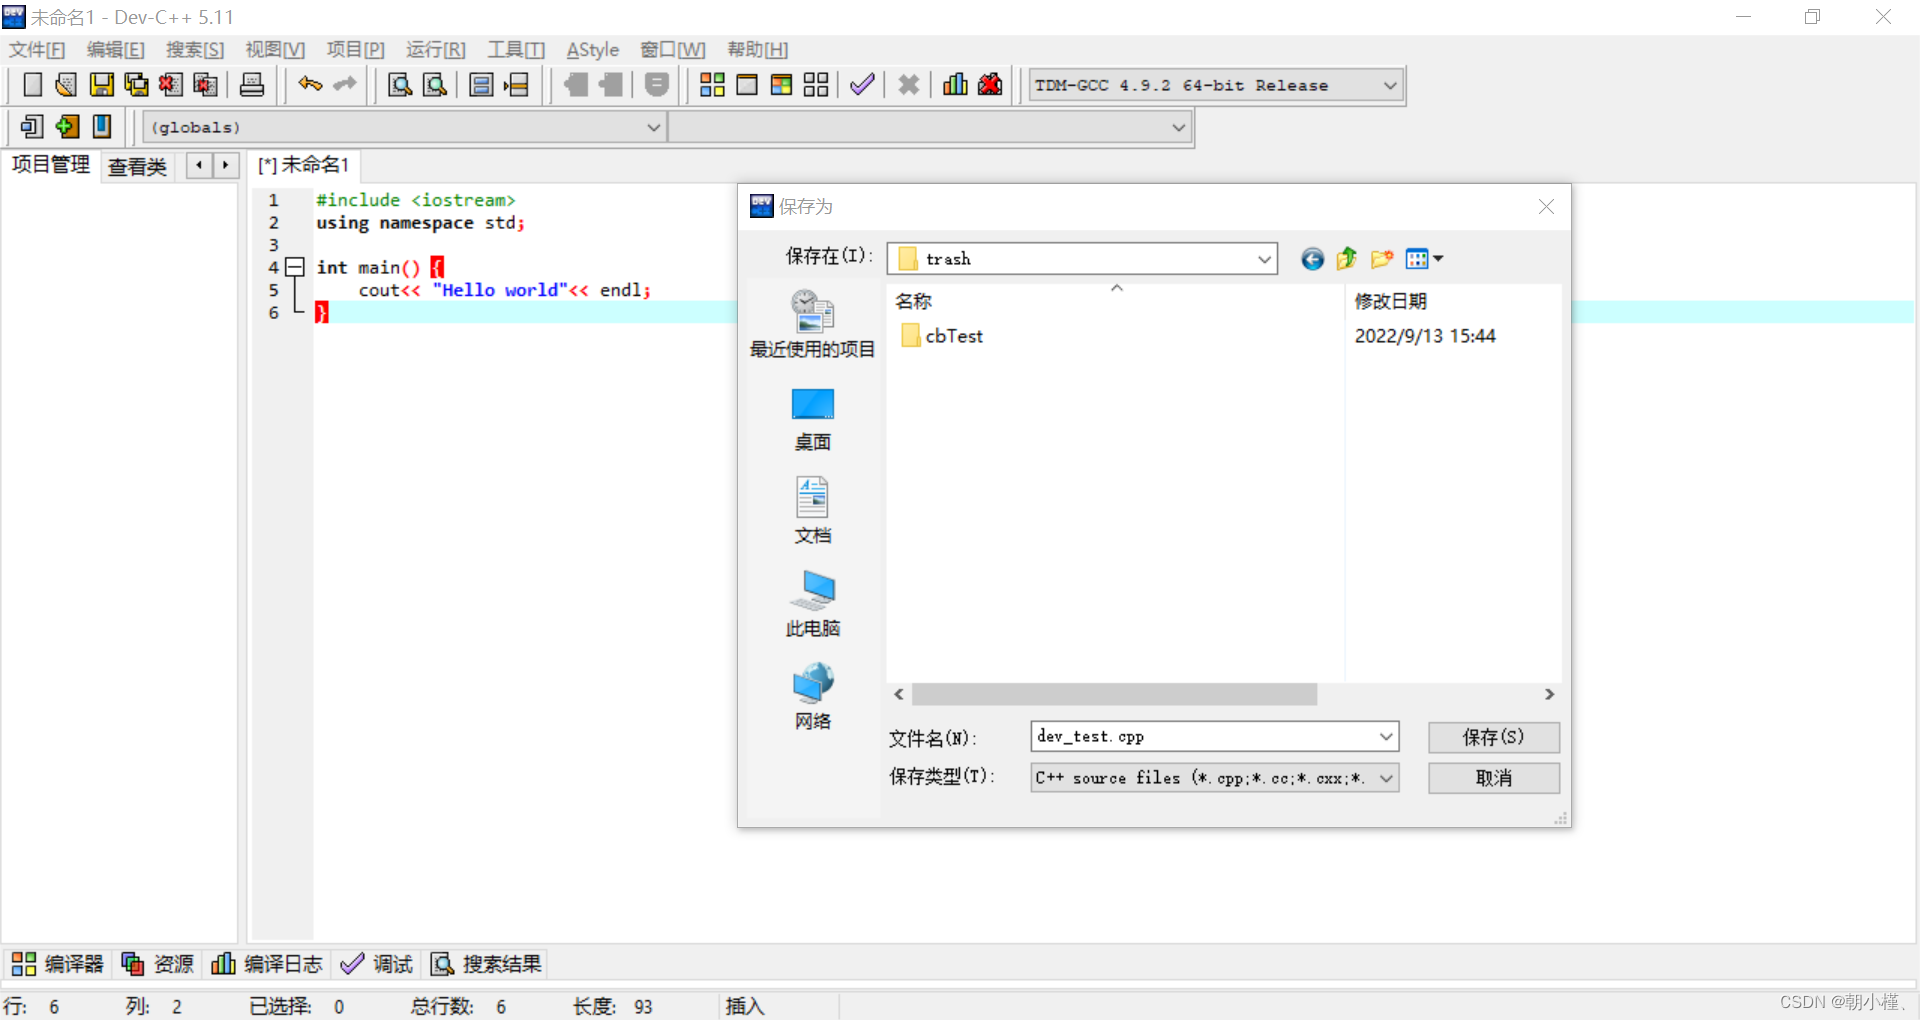Click the Profile analysis bar-chart icon
1920x1020 pixels.
tap(955, 85)
